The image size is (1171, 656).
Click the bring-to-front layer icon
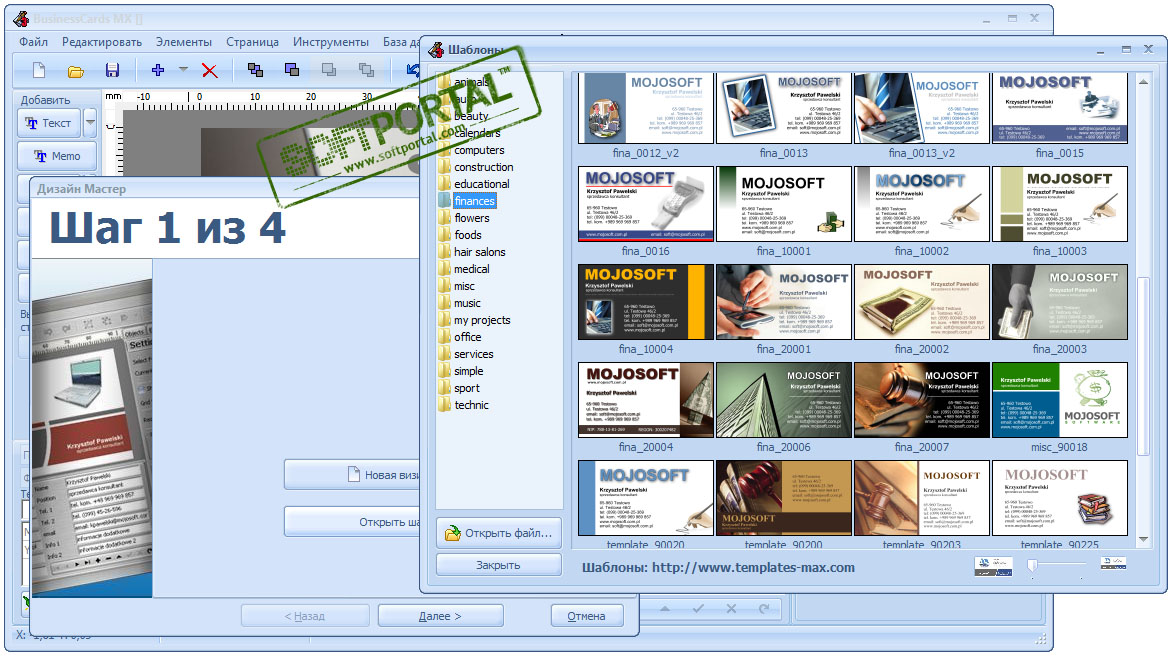point(255,70)
